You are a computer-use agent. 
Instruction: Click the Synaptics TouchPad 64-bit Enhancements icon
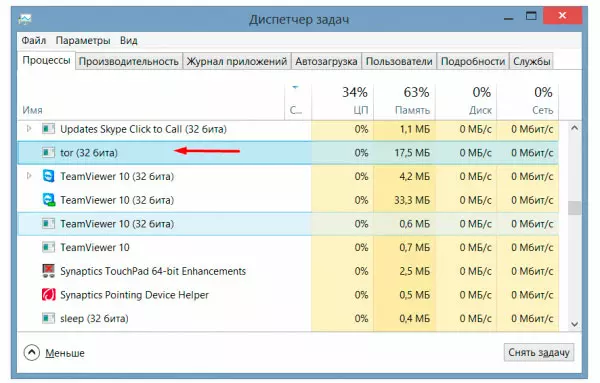pyautogui.click(x=48, y=271)
